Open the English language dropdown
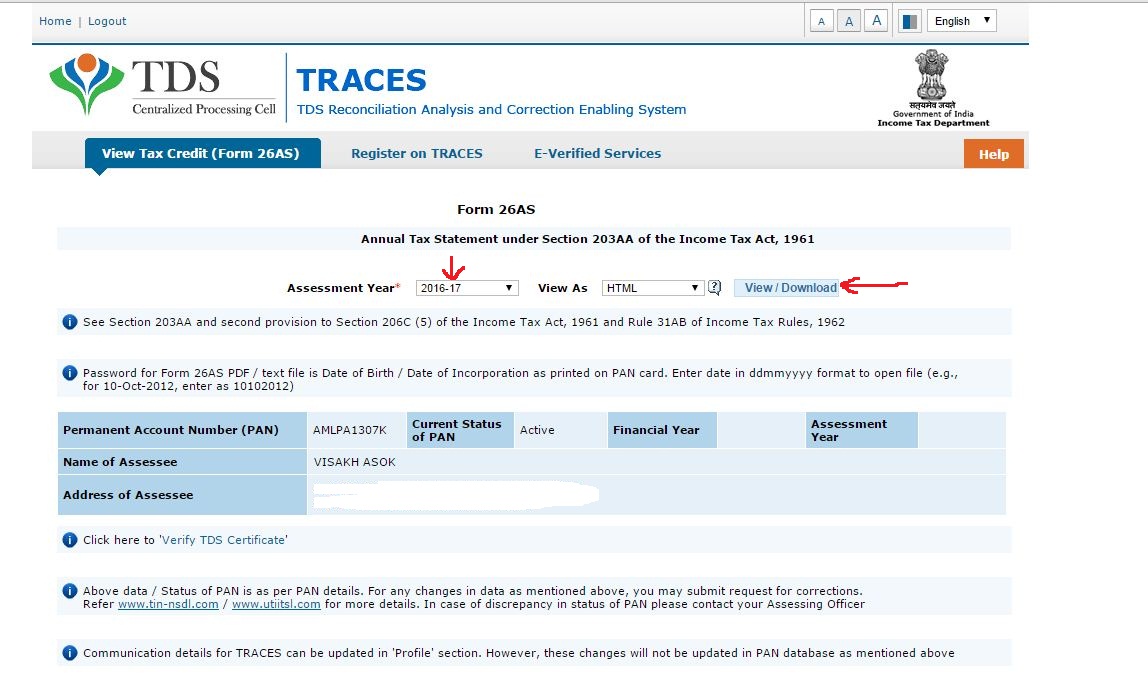Screen dimensions: 1148x687 click(961, 21)
